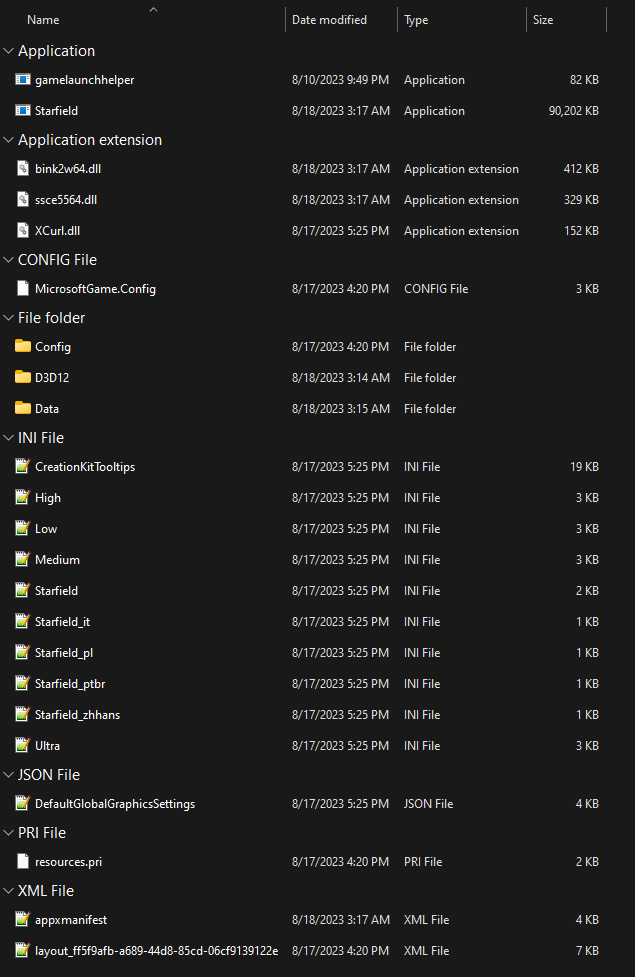Select the ssce5564.dll file name
Screen dimensions: 635x977
tap(66, 200)
